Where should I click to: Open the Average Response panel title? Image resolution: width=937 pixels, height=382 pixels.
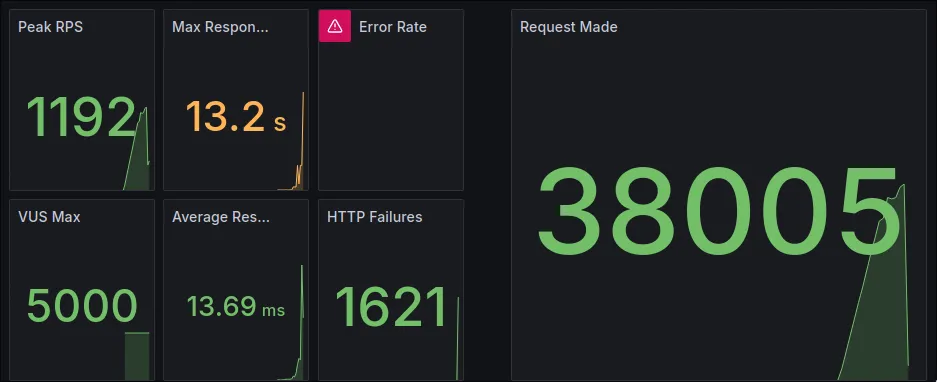(221, 217)
